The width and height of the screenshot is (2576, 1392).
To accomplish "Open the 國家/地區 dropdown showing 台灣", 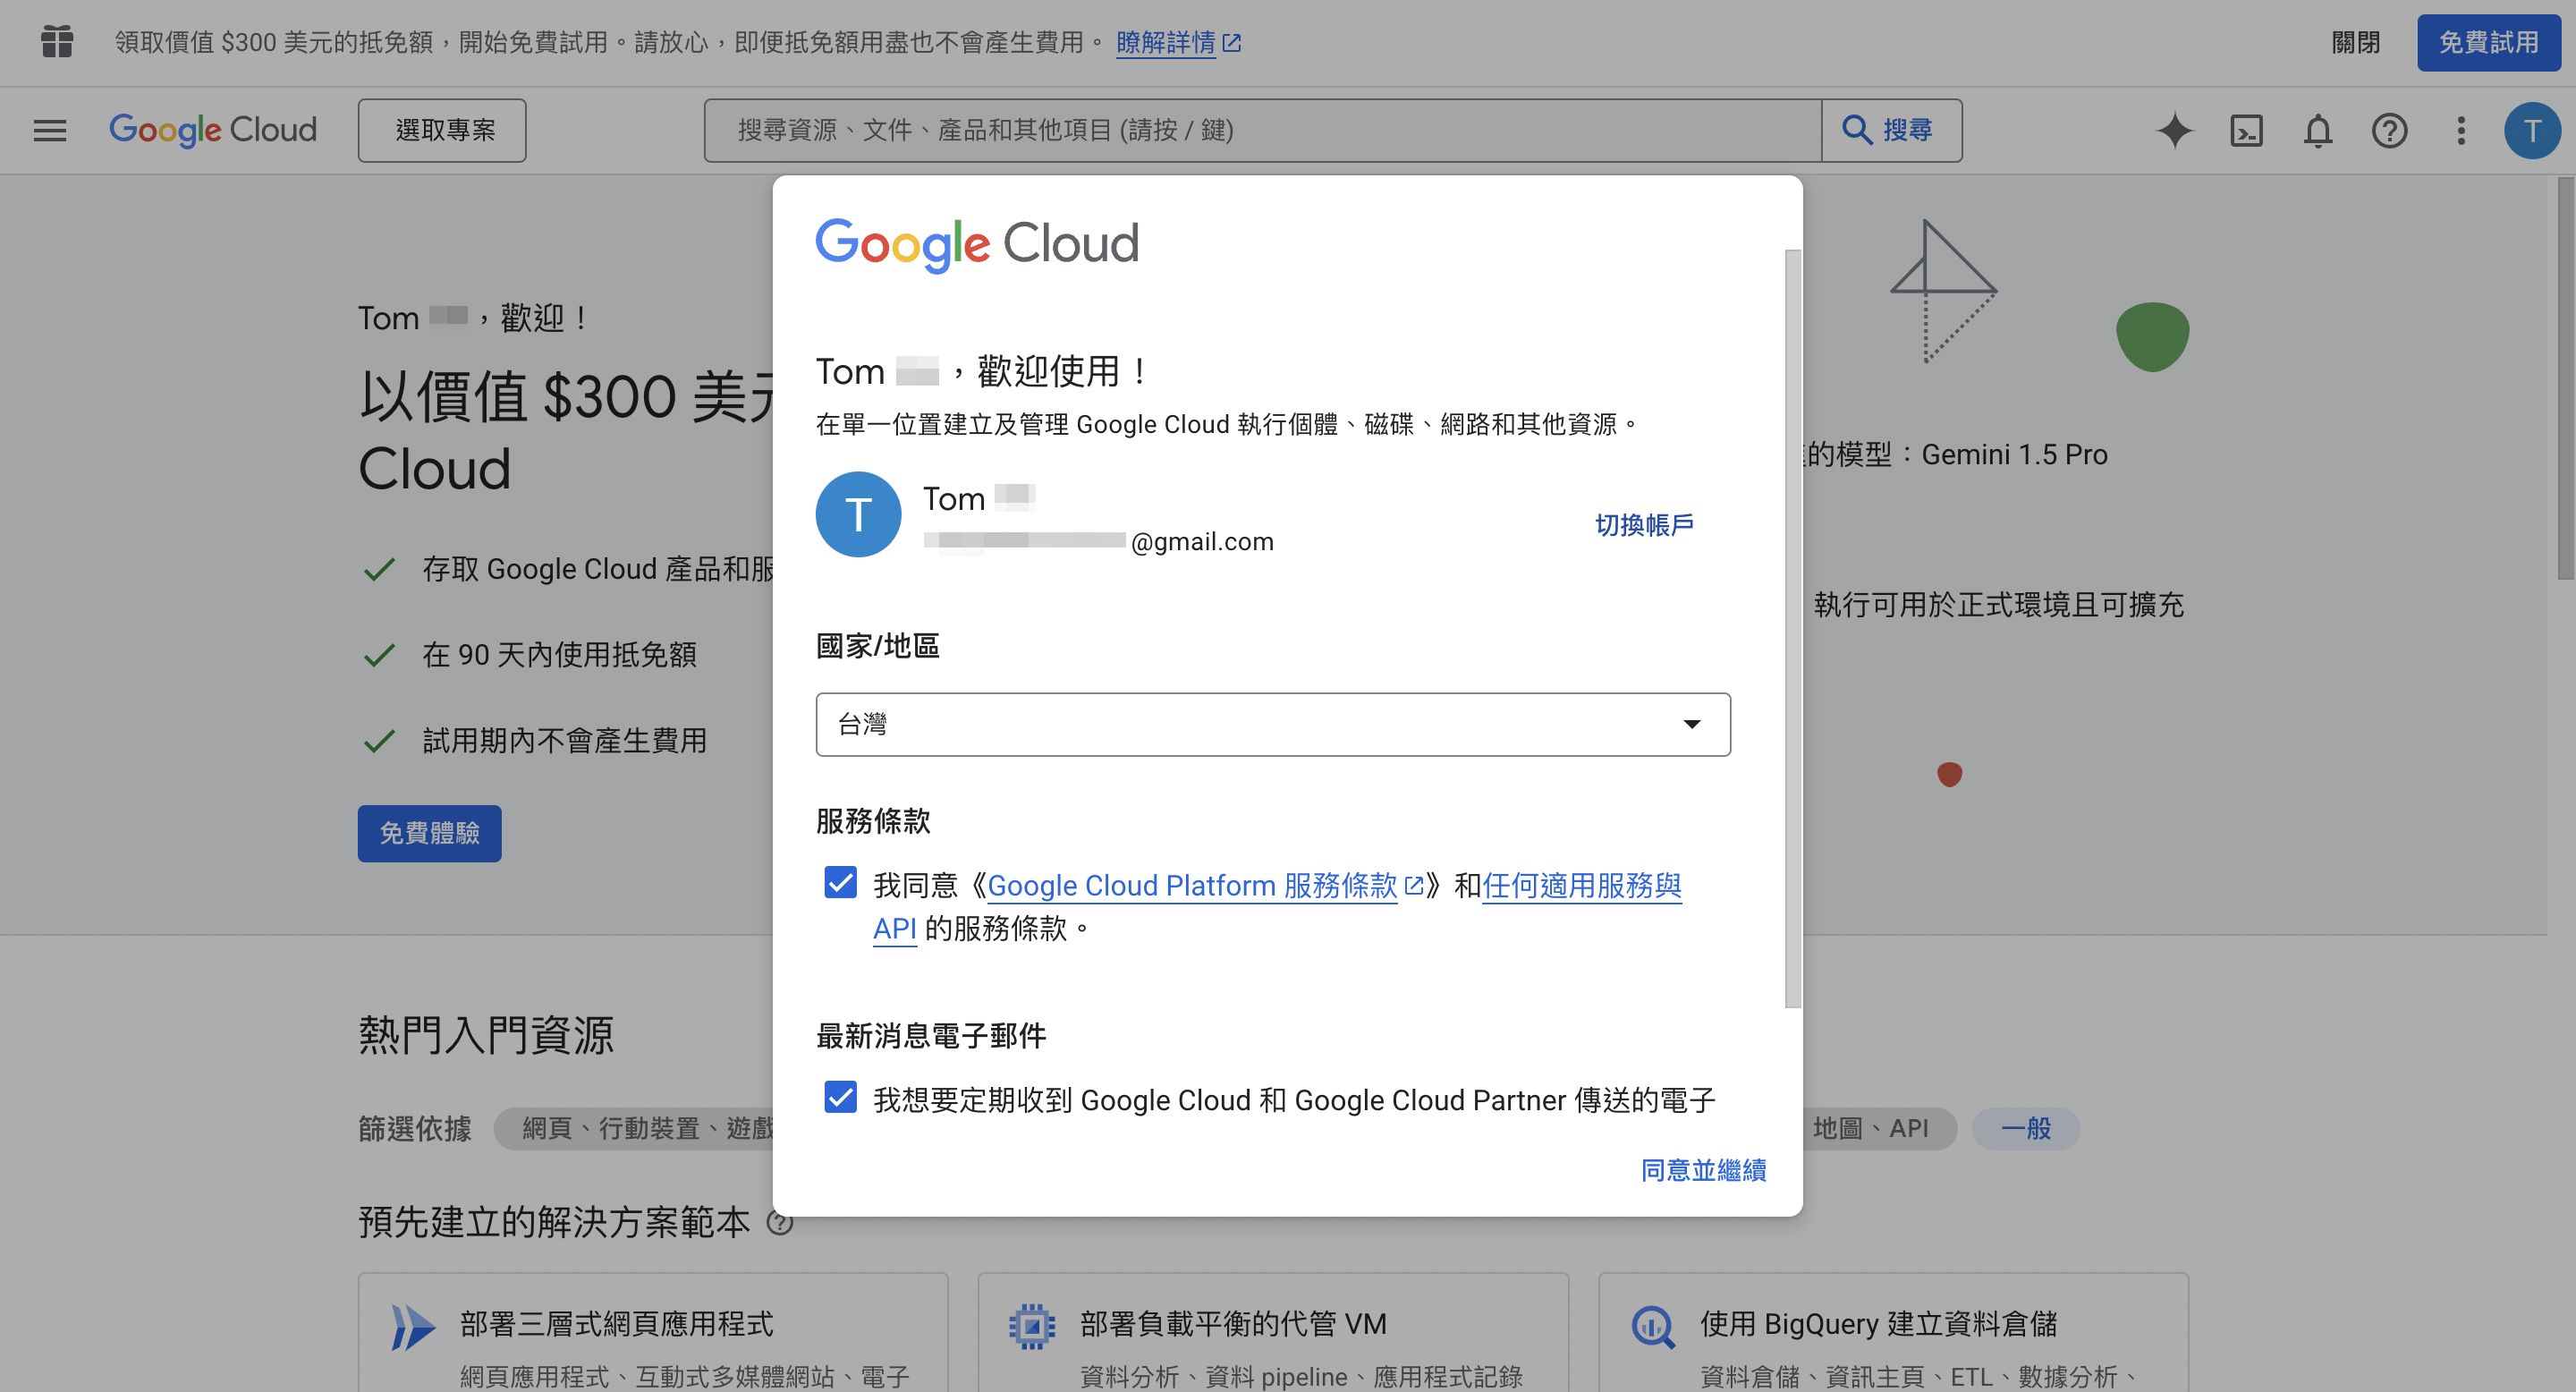I will pos(1273,724).
